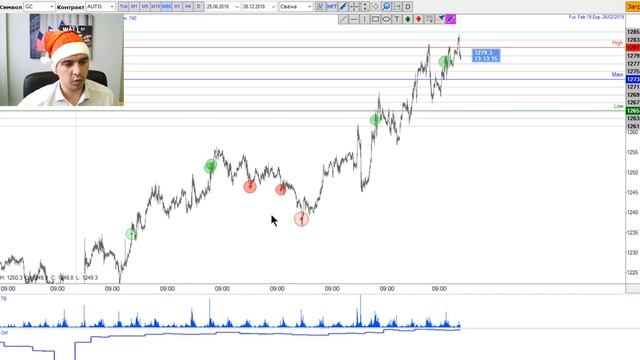
Task: Click the 1250 price axis label
Action: (633, 172)
